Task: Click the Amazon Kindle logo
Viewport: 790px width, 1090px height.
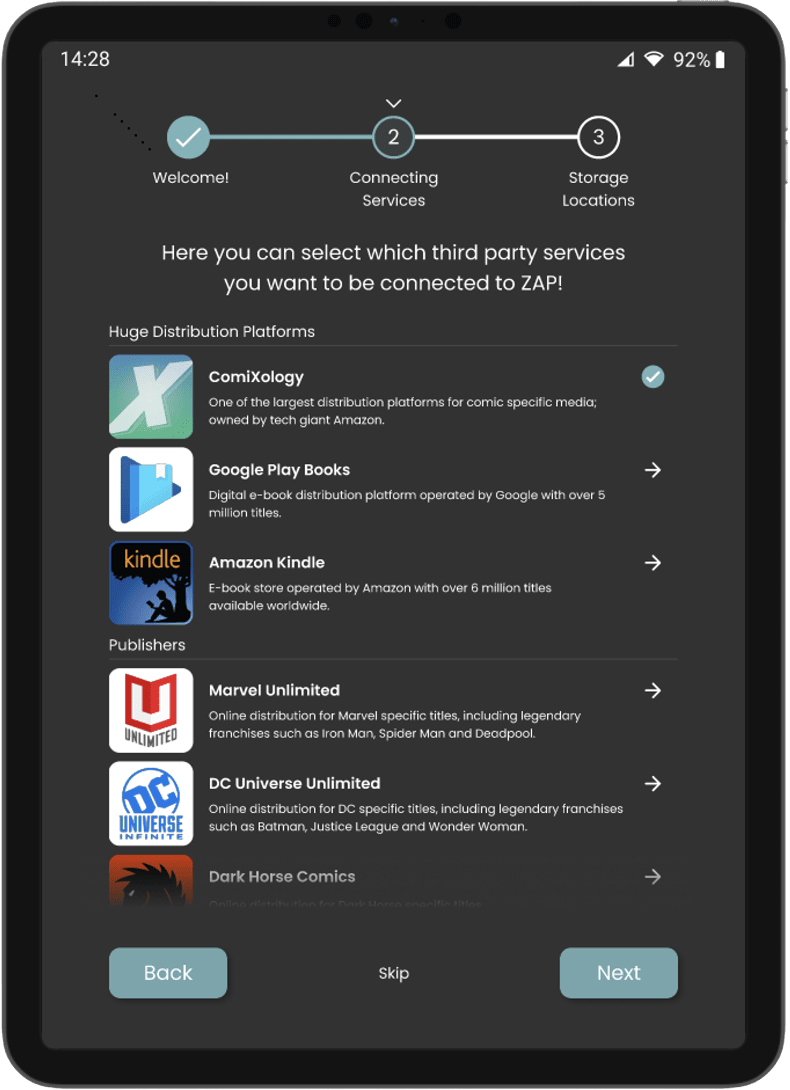Action: 151,583
